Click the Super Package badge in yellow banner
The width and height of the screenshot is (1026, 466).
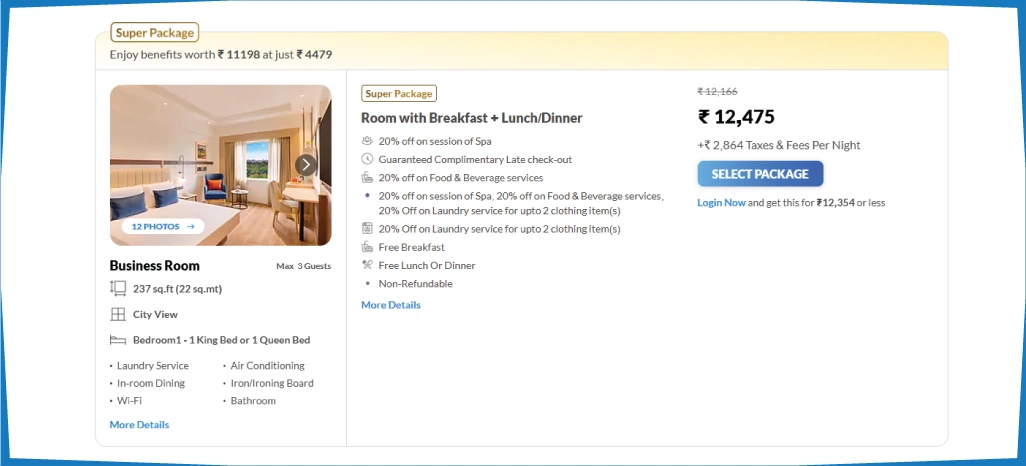(154, 33)
